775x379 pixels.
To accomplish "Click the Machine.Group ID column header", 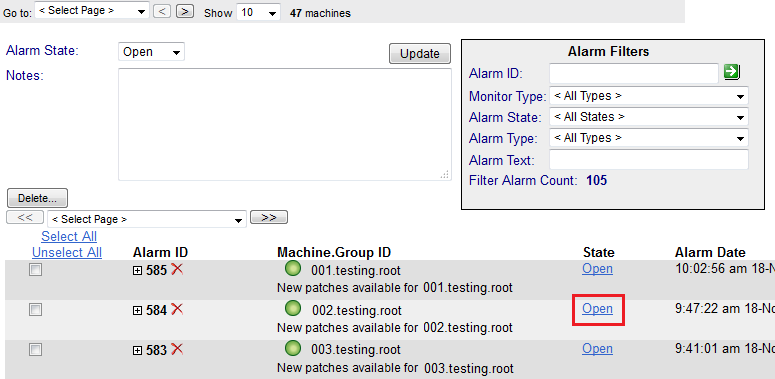I will click(334, 253).
